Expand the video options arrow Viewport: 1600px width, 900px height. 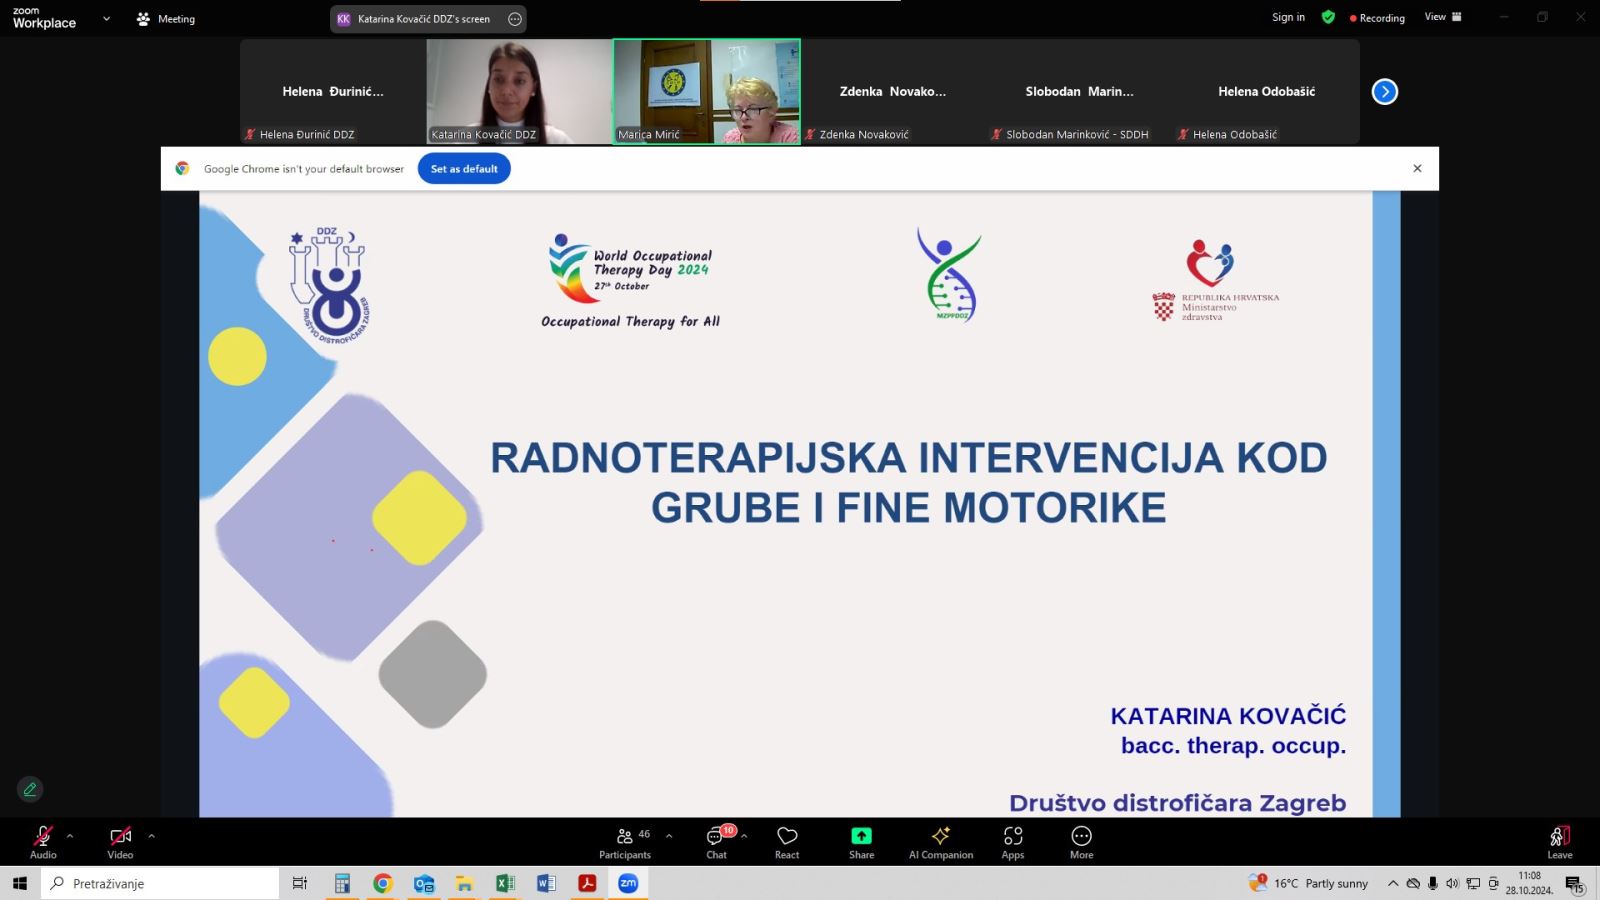[x=152, y=836]
